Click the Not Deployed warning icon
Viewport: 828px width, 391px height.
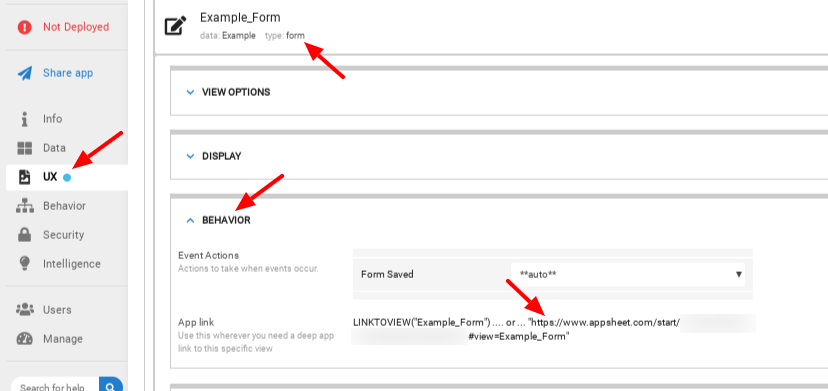click(x=24, y=27)
